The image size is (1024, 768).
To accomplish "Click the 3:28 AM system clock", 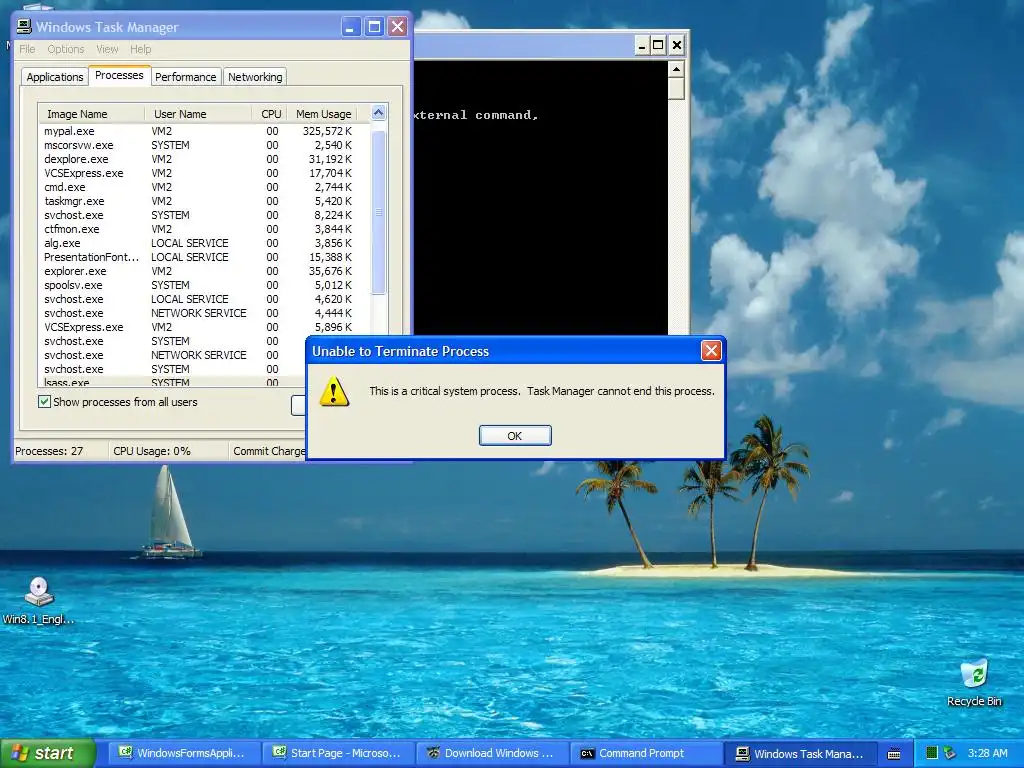I will click(x=987, y=753).
